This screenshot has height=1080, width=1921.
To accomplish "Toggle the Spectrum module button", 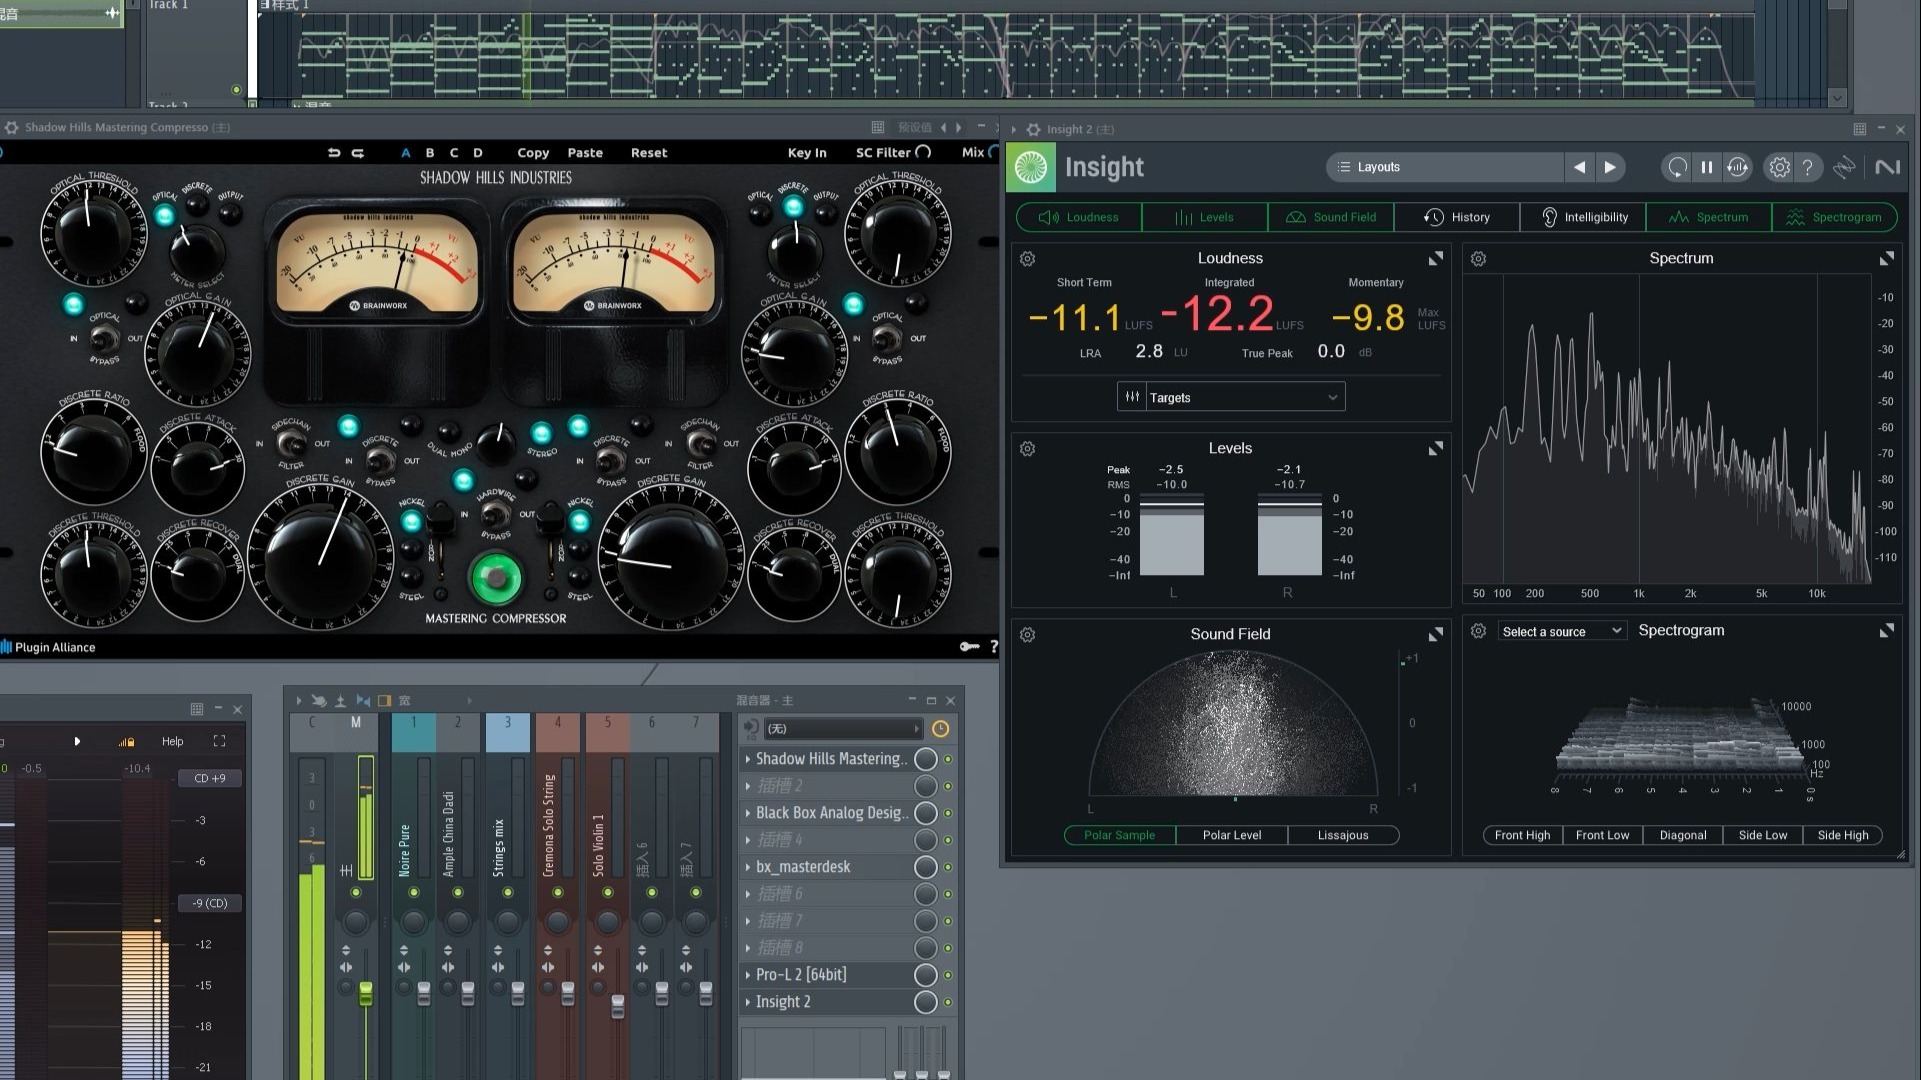I will pyautogui.click(x=1709, y=217).
